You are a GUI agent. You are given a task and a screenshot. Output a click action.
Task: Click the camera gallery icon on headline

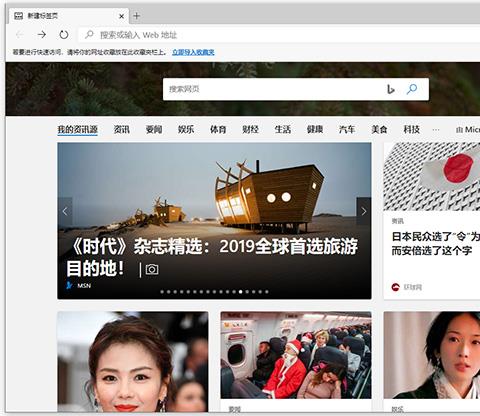point(152,269)
